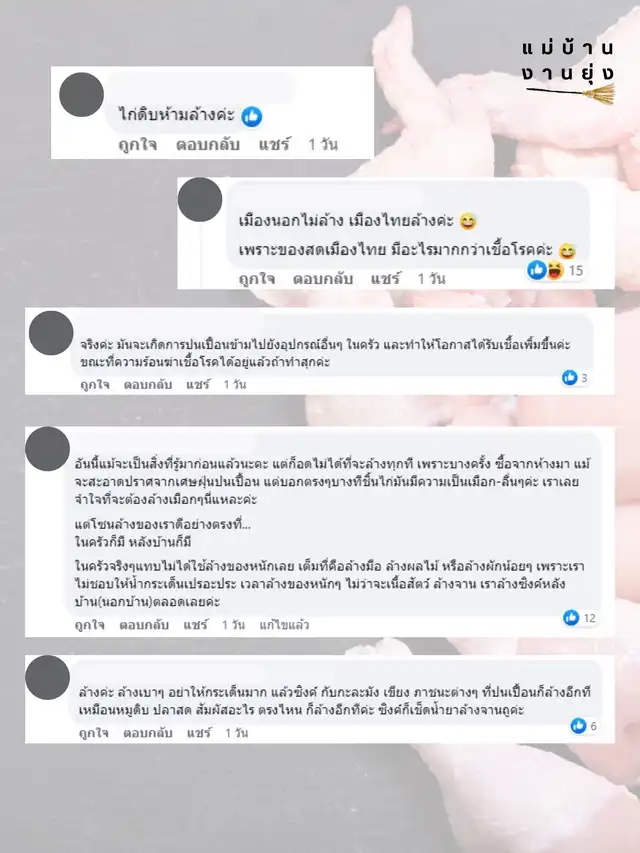This screenshot has height=853, width=640.
Task: Click the thumbs-up icon showing 6 likes
Action: click(579, 725)
